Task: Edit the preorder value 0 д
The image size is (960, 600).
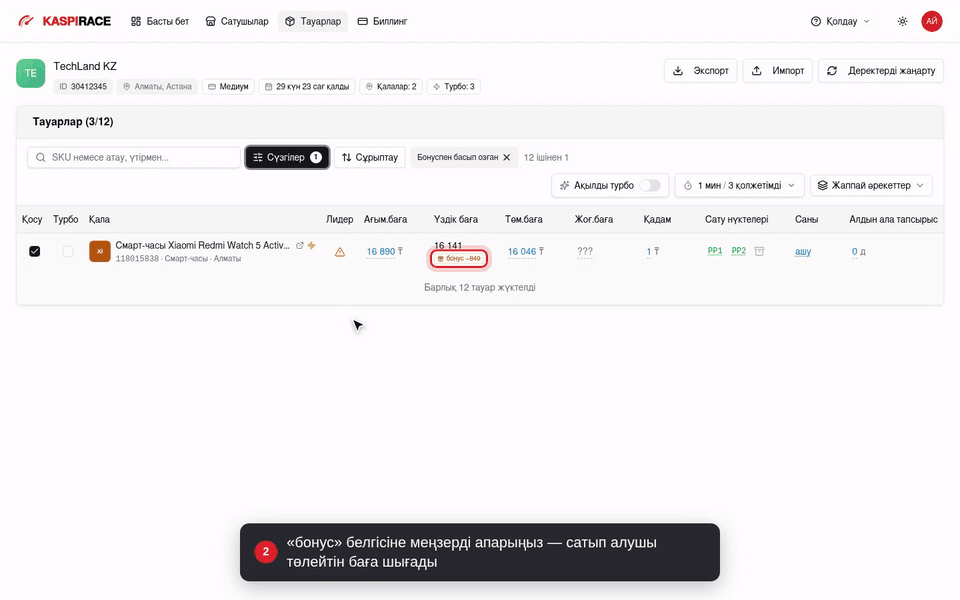Action: [858, 251]
